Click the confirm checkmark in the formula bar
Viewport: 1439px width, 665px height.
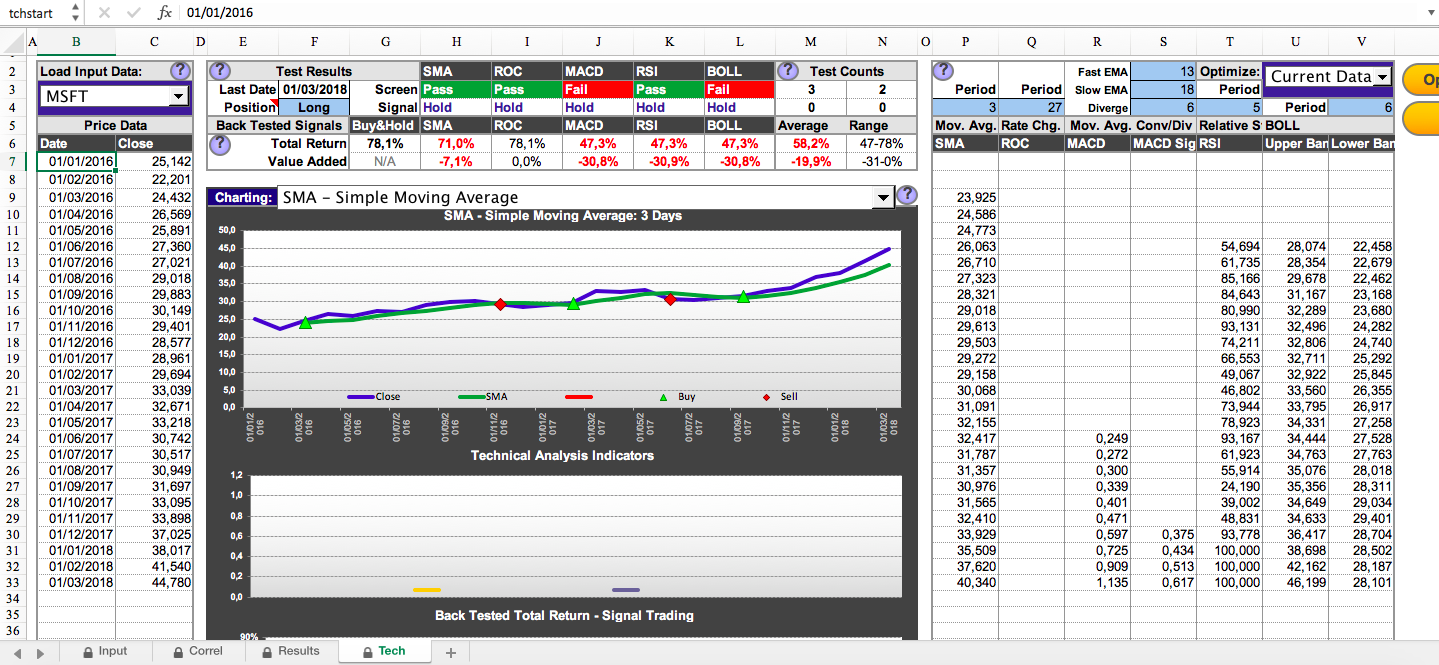point(134,13)
